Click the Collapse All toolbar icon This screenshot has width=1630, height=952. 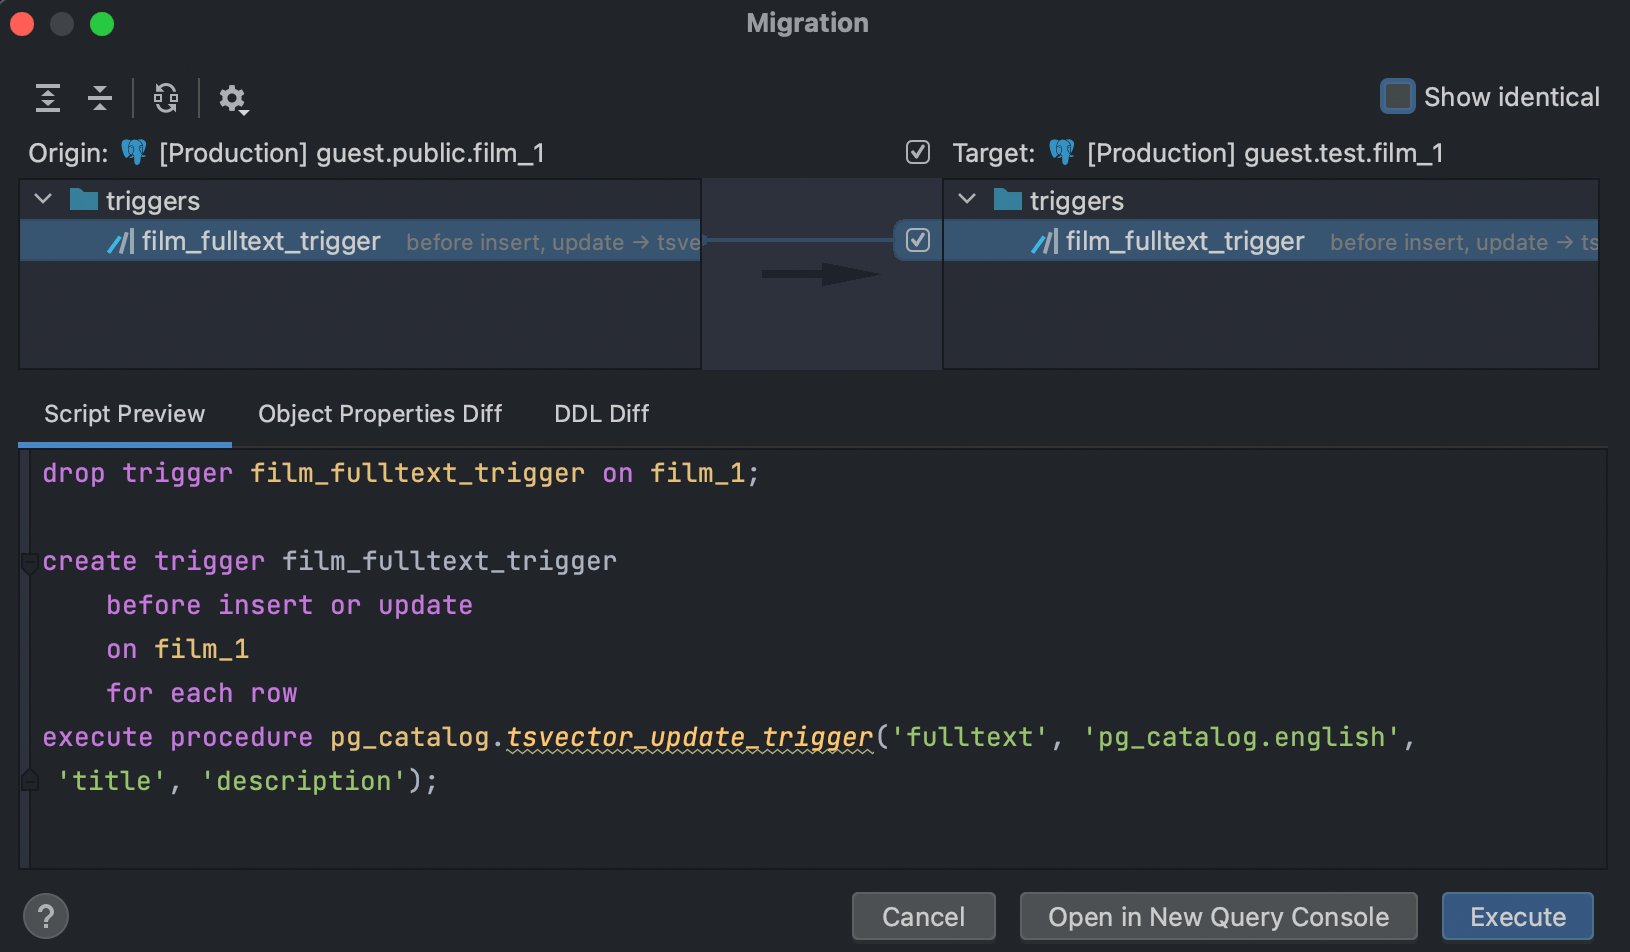[100, 98]
